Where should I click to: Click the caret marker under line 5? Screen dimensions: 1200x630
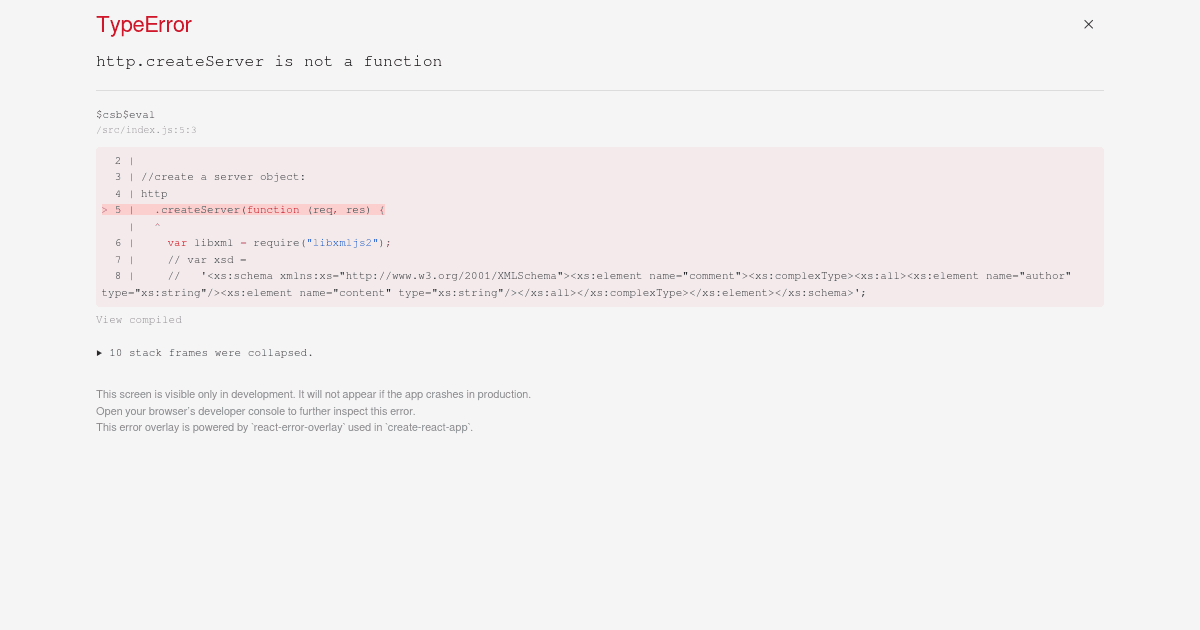coord(157,226)
